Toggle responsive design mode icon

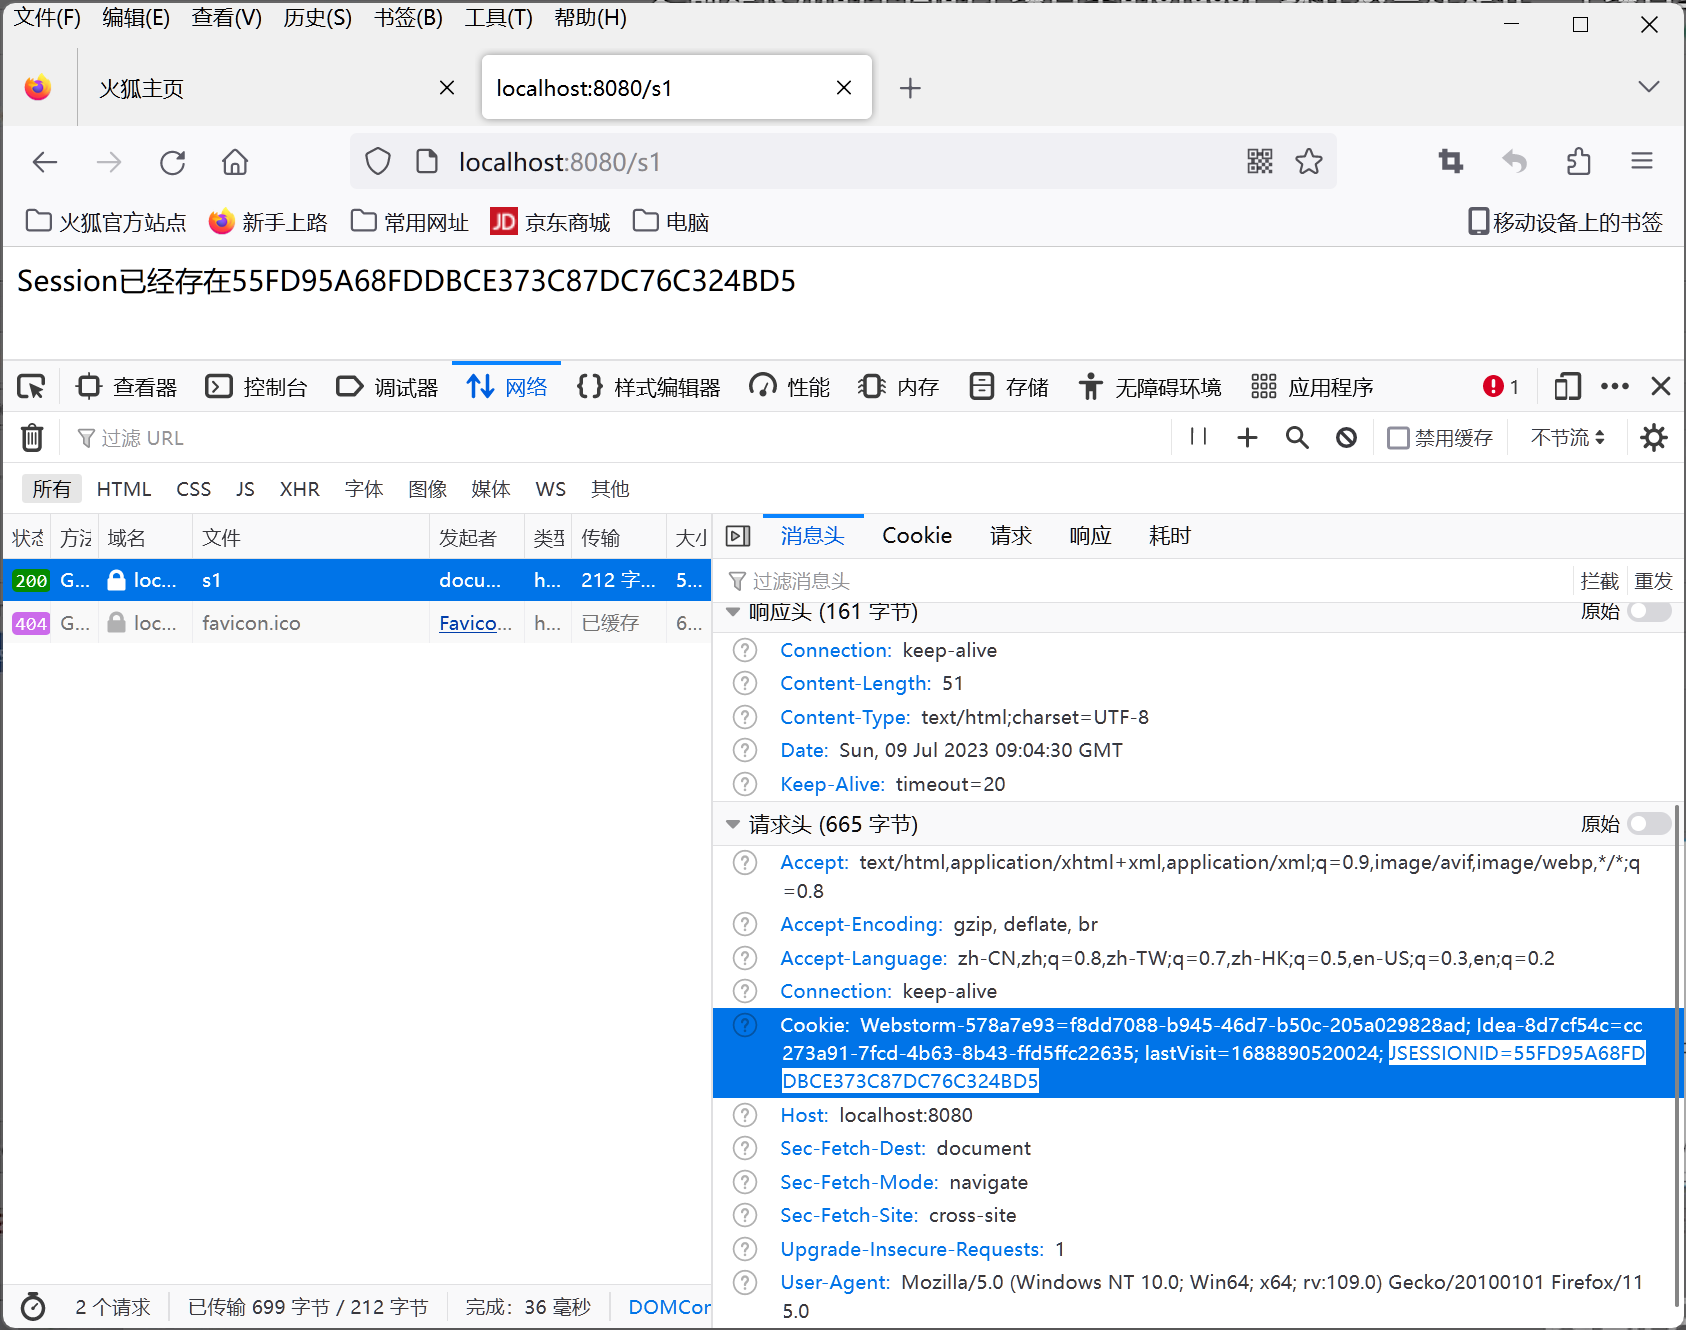pos(1567,387)
